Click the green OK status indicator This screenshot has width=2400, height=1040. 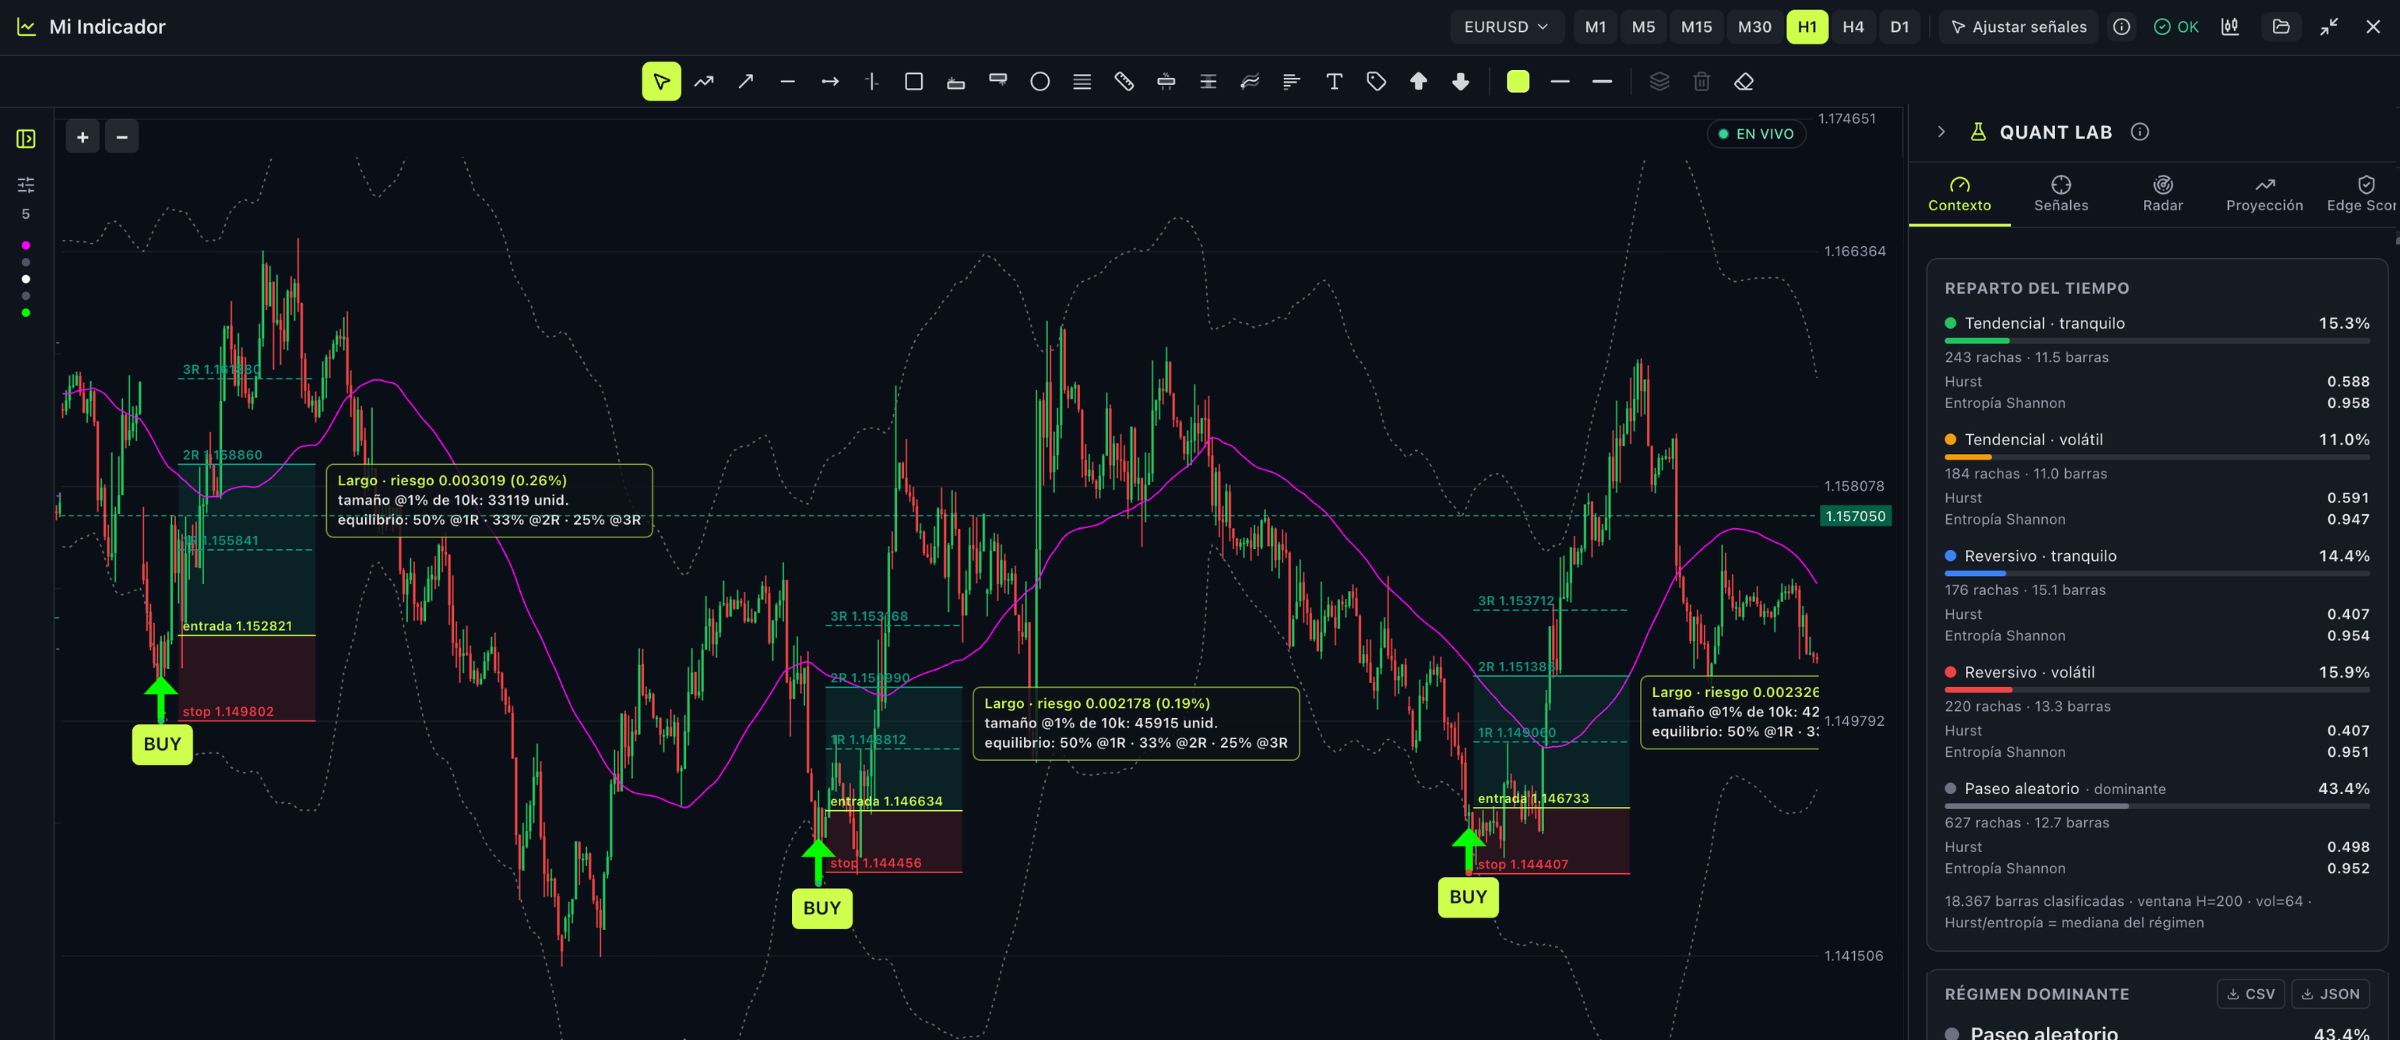[x=2176, y=27]
